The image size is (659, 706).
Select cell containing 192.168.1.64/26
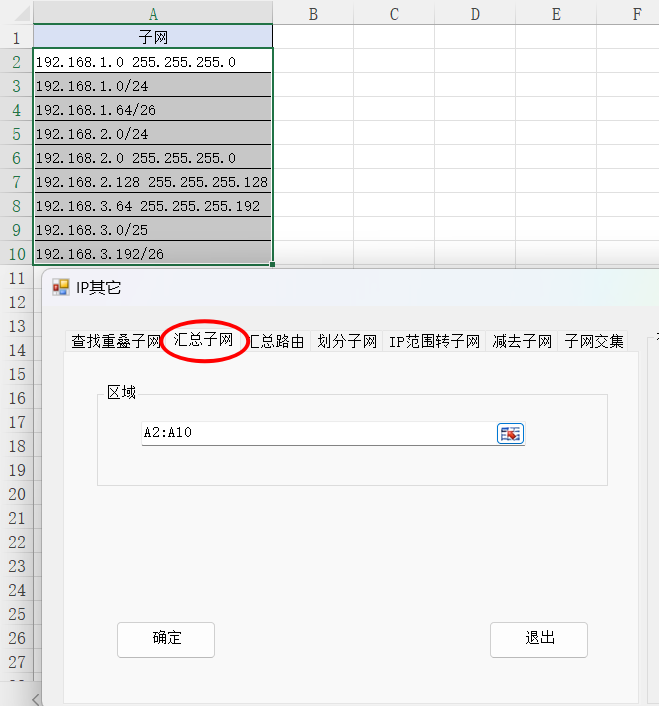(153, 109)
